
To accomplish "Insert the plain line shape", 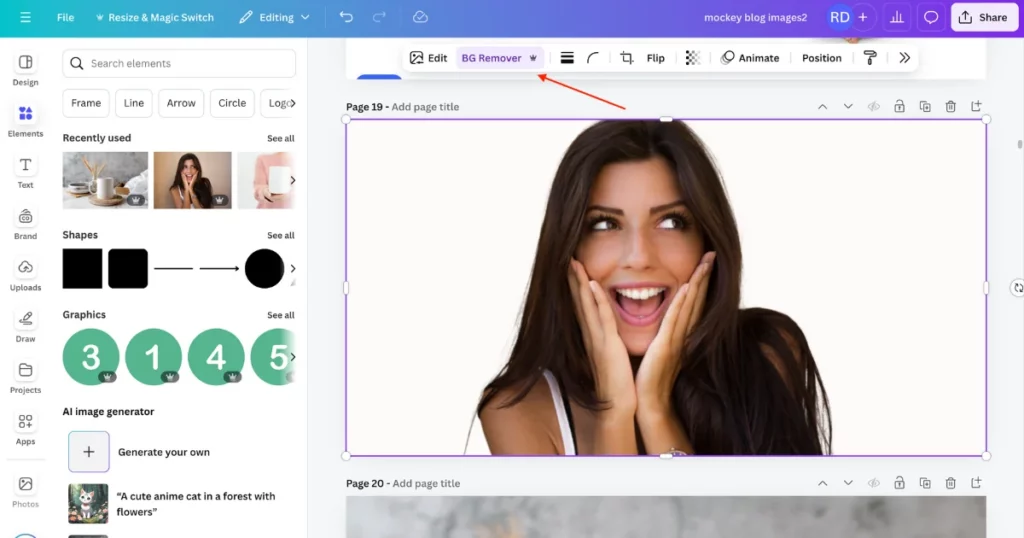I will point(173,268).
